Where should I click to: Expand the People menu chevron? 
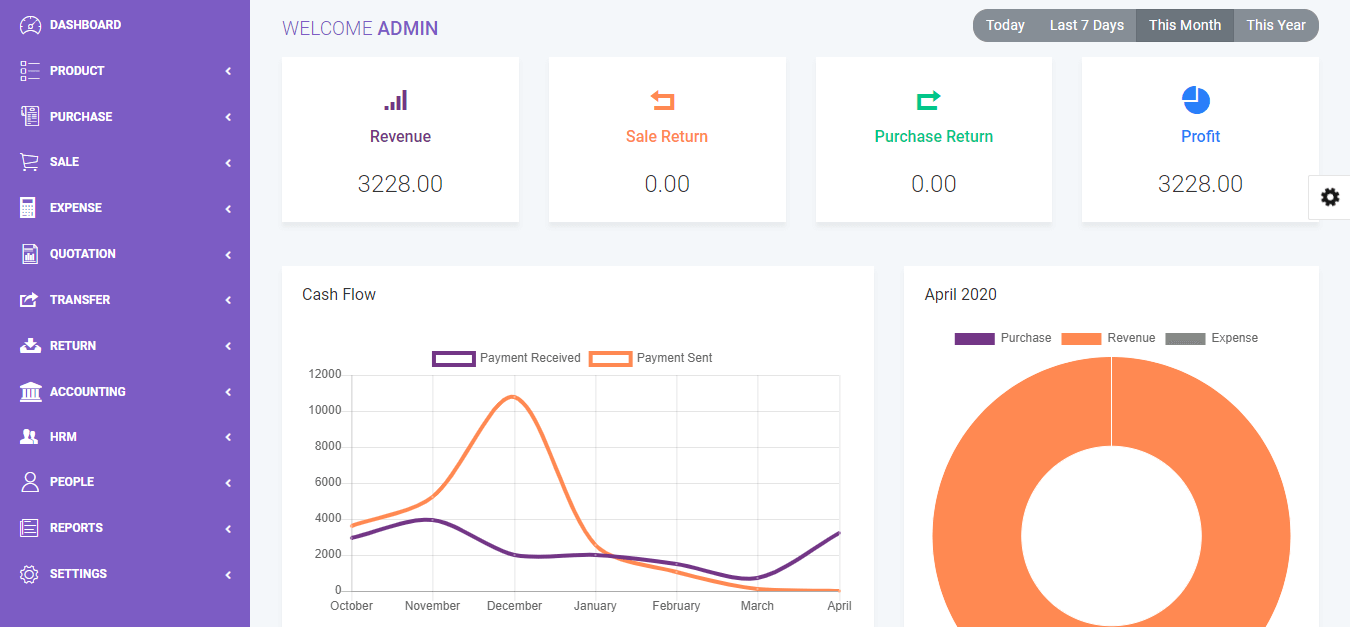228,482
